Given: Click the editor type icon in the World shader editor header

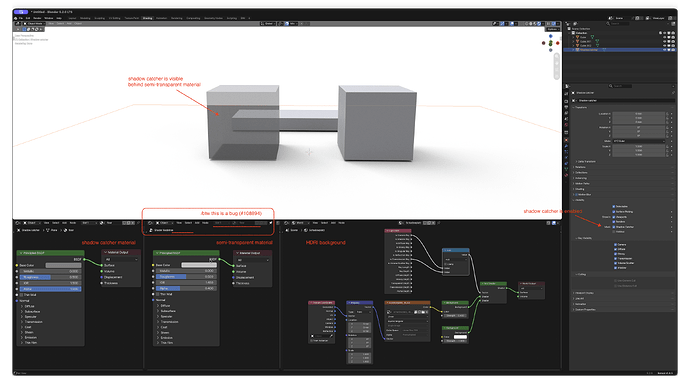Looking at the screenshot, I should point(287,223).
